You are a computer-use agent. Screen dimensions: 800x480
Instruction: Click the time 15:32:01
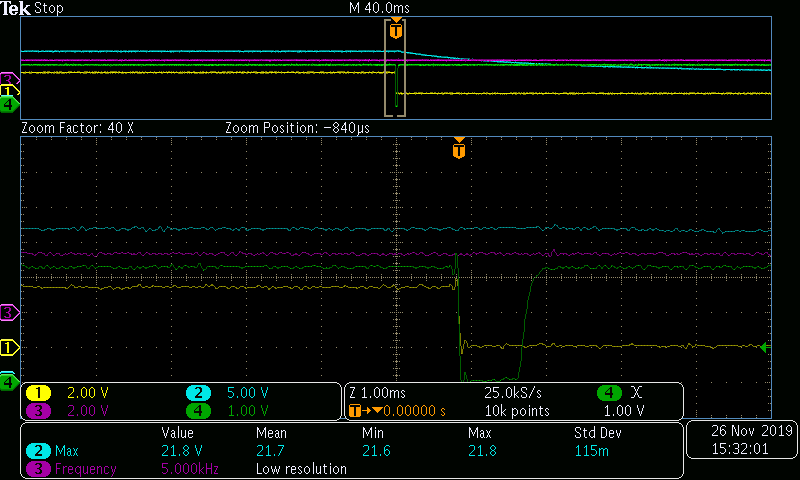click(740, 449)
